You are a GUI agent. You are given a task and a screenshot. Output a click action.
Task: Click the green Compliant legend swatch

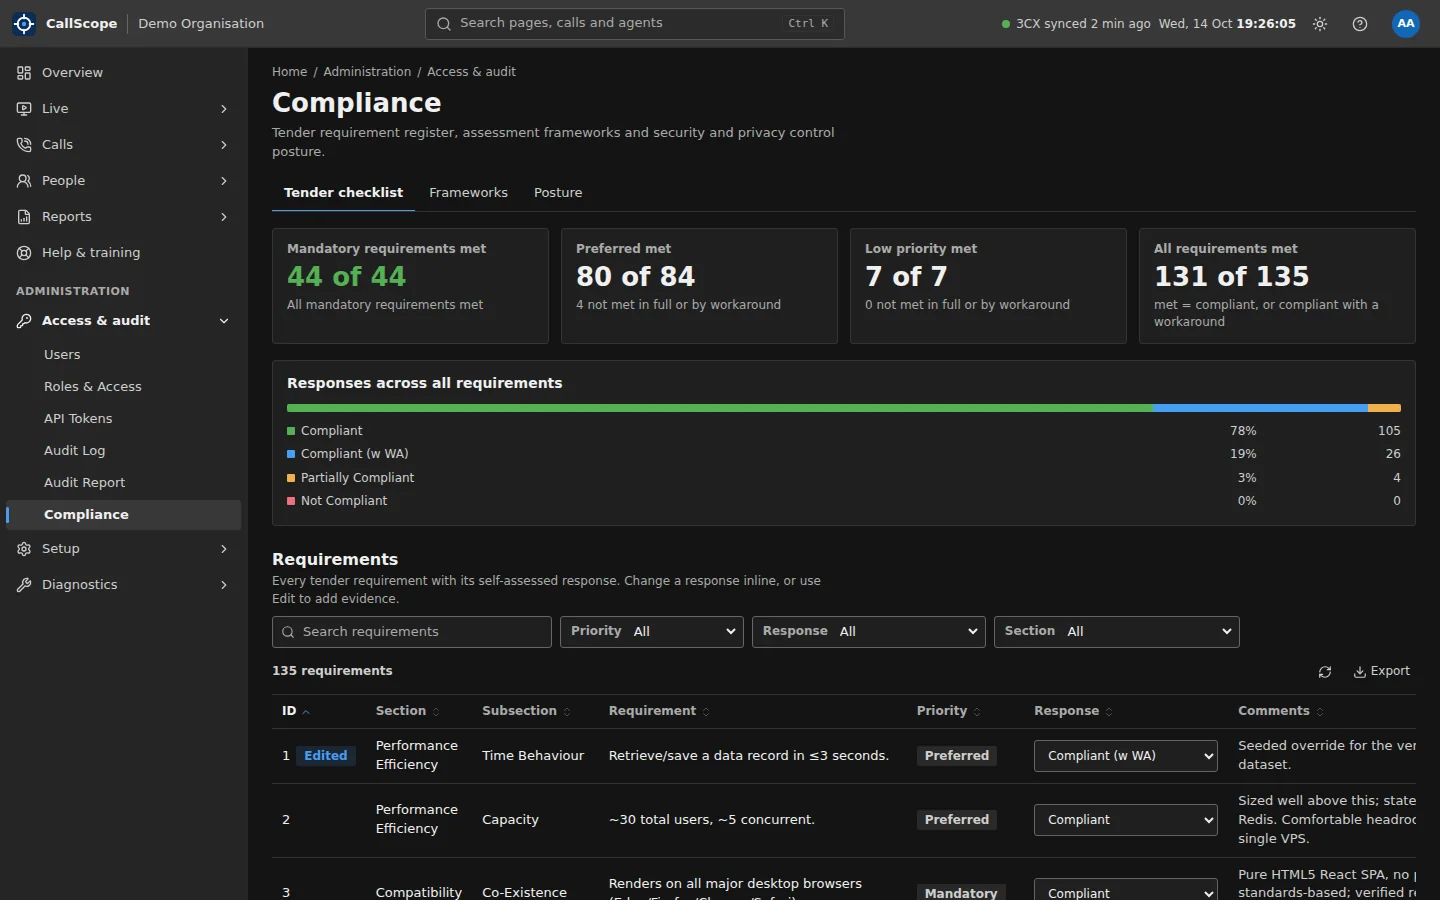click(x=291, y=431)
